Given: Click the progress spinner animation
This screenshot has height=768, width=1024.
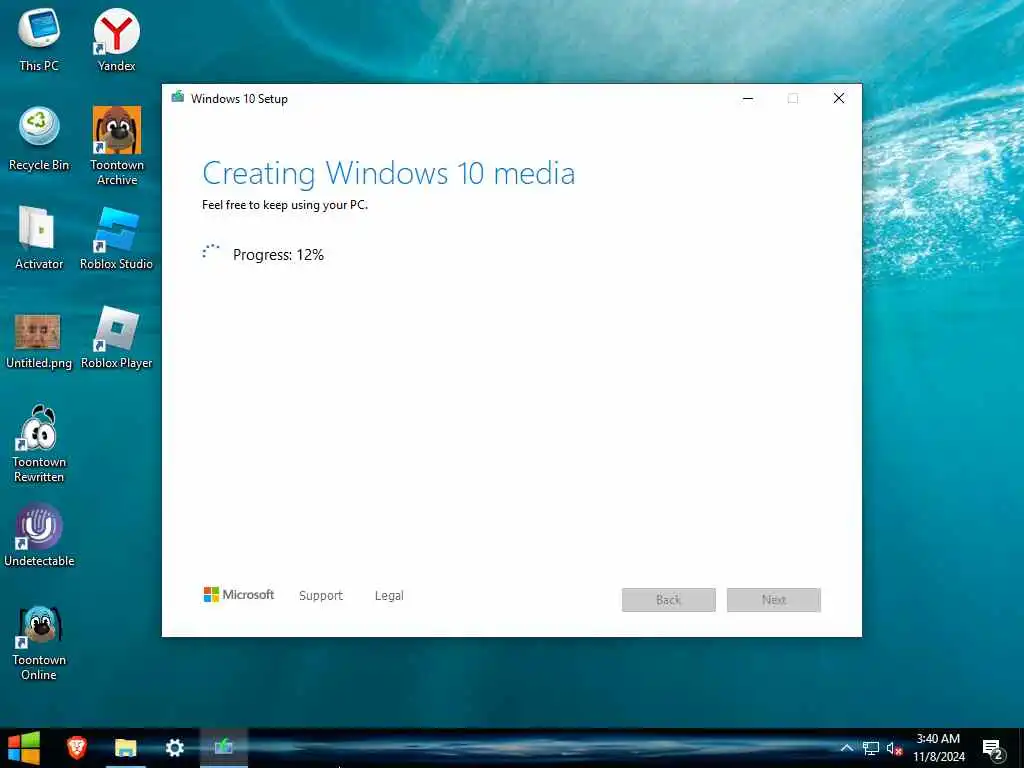Looking at the screenshot, I should (211, 252).
